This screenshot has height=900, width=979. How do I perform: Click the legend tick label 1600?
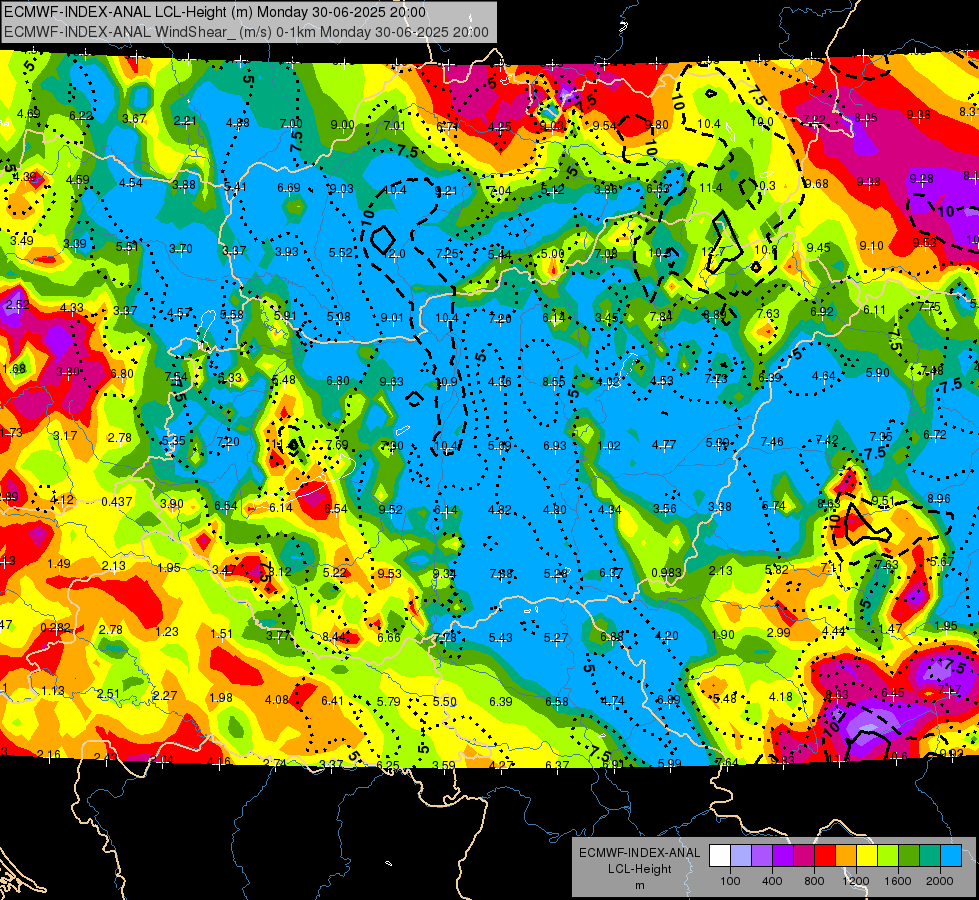tap(898, 881)
